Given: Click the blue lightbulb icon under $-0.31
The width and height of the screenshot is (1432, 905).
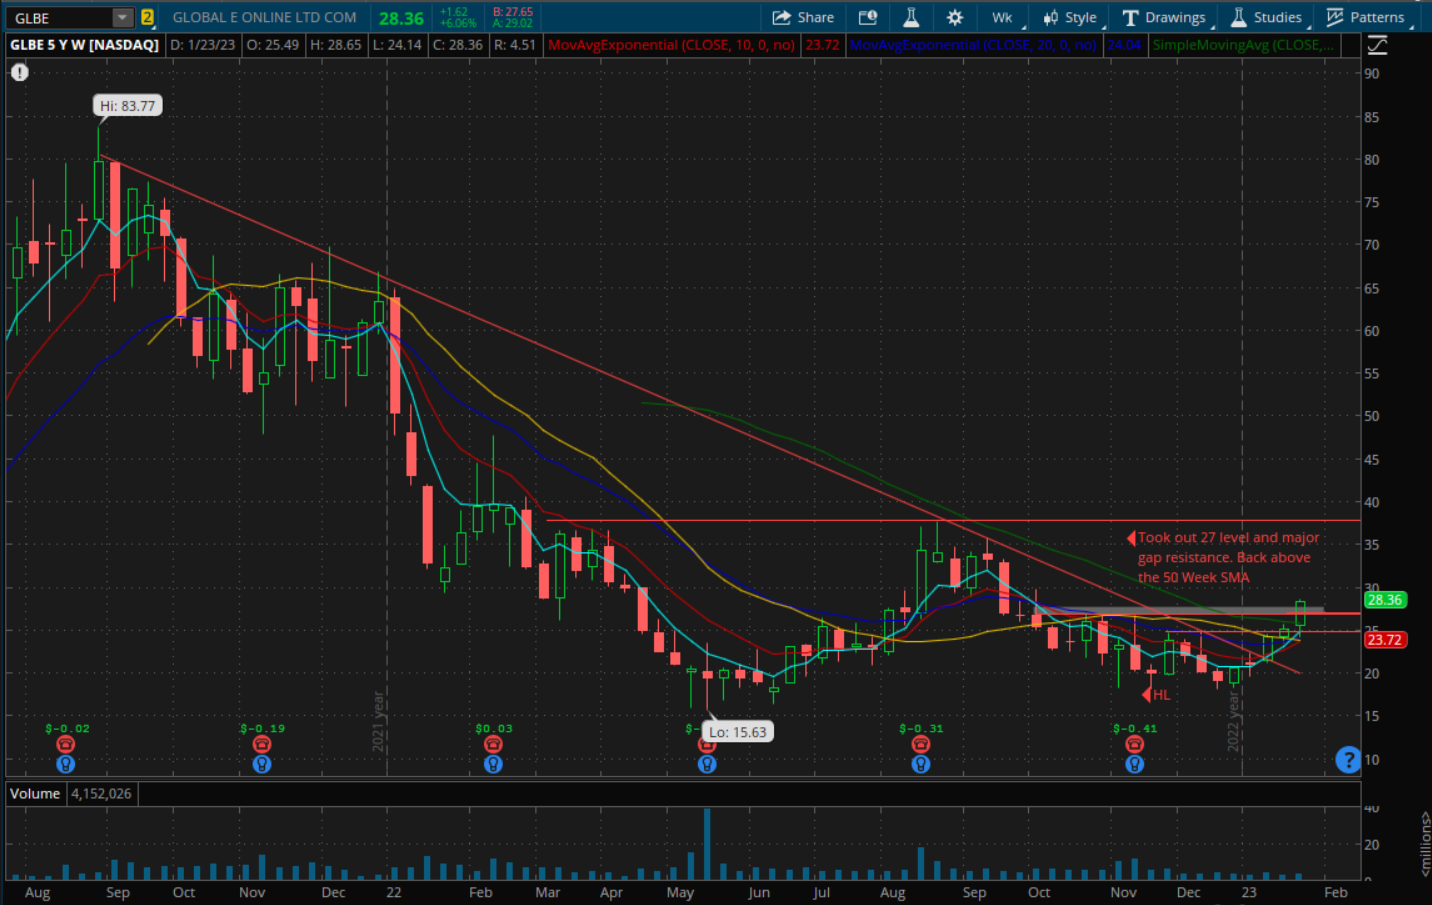Looking at the screenshot, I should tap(921, 764).
